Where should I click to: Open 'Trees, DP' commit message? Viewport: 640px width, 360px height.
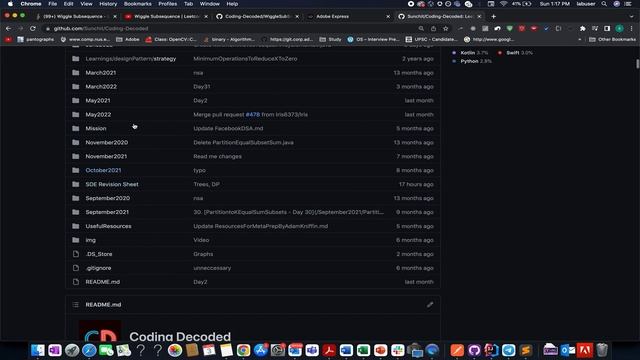[207, 184]
